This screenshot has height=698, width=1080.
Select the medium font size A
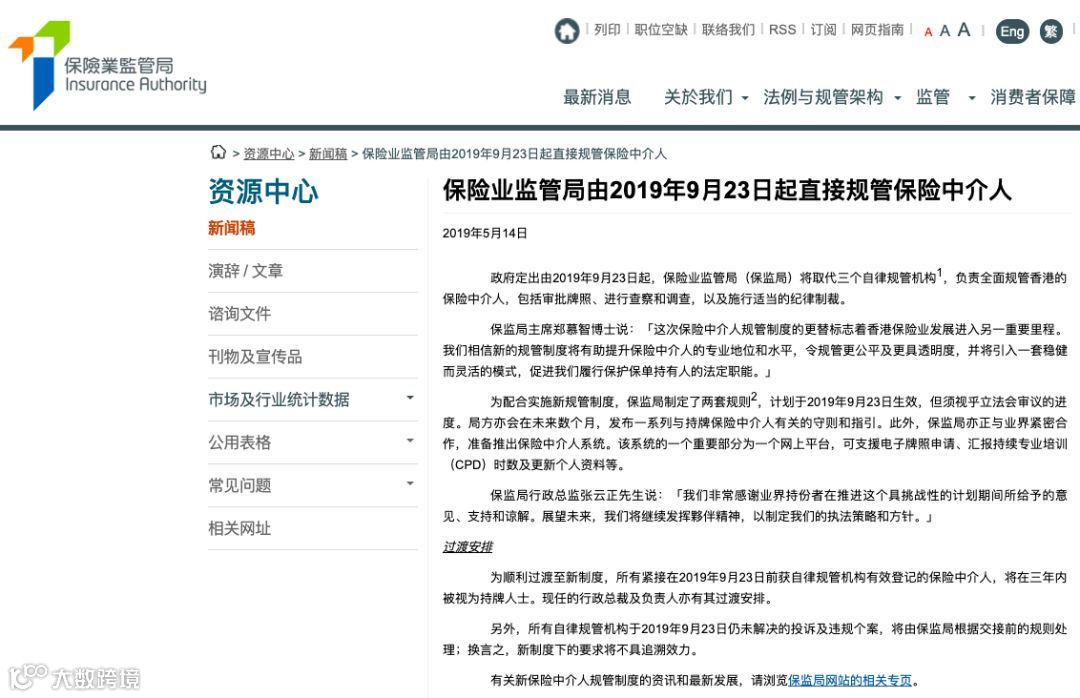[944, 31]
